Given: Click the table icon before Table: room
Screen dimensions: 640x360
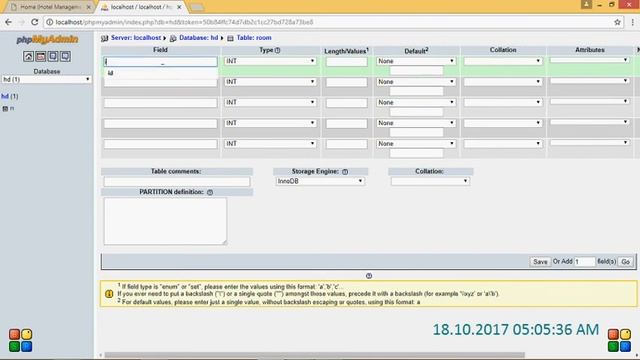Looking at the screenshot, I should pyautogui.click(x=230, y=38).
